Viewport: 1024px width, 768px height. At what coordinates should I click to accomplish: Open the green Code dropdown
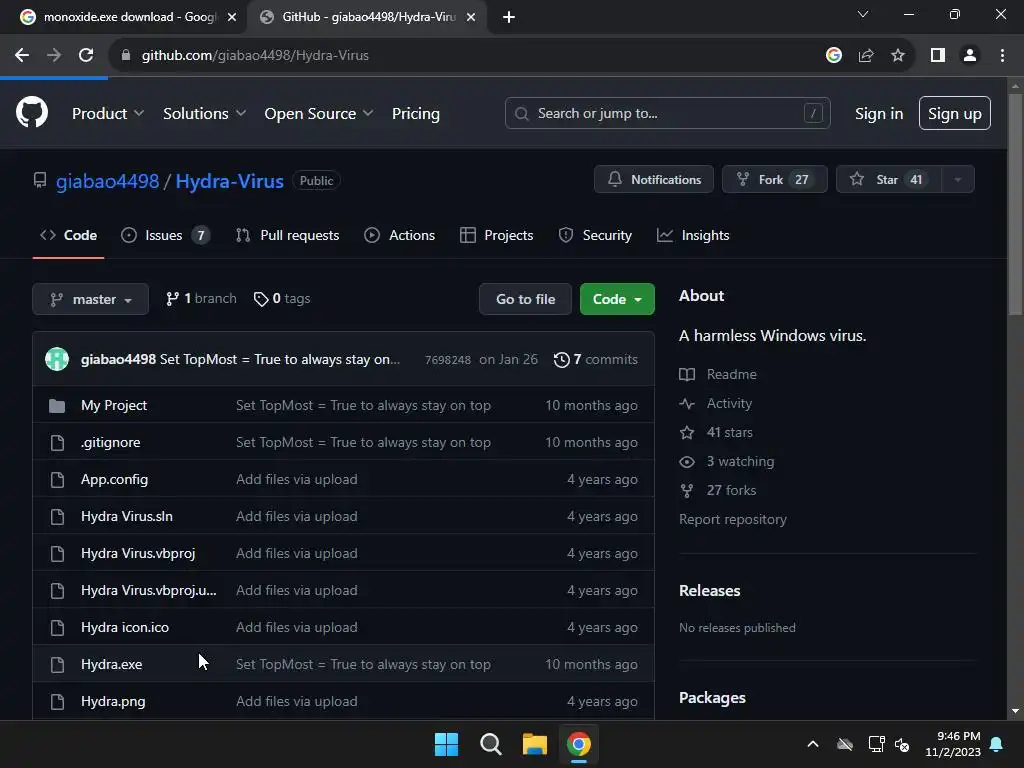point(617,299)
